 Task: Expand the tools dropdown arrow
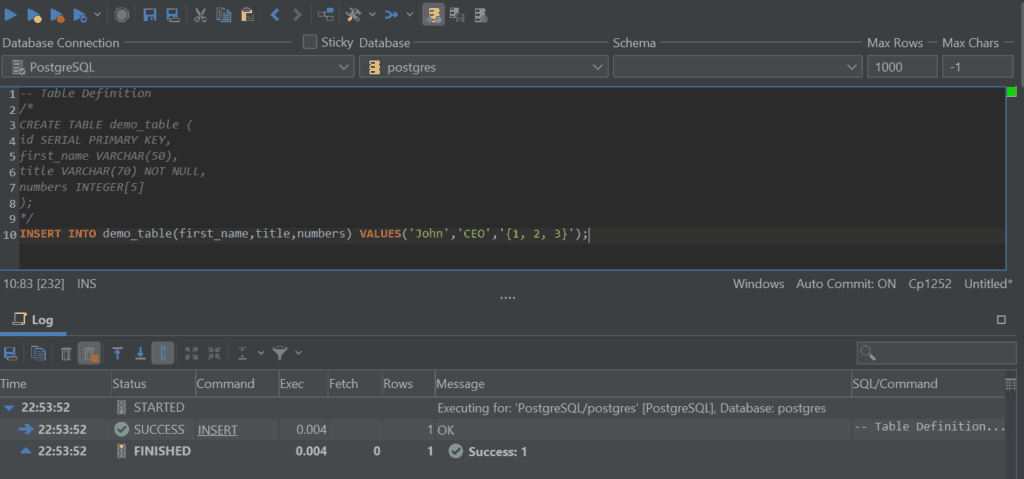[x=372, y=14]
